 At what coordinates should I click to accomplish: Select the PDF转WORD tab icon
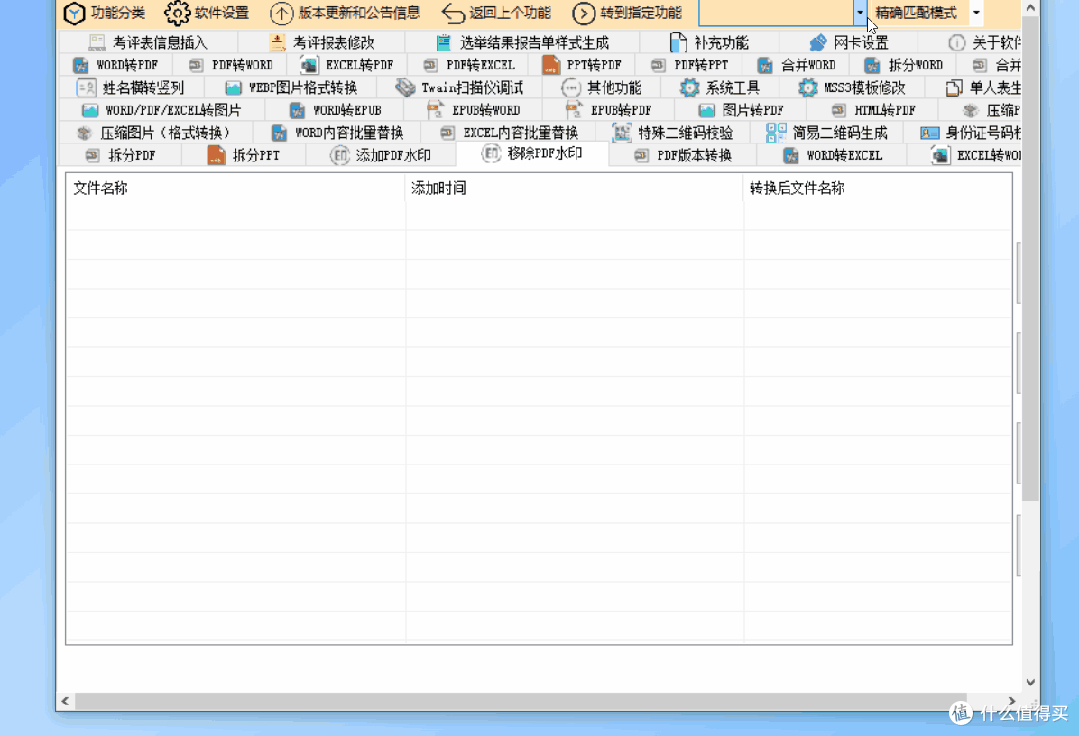(196, 65)
